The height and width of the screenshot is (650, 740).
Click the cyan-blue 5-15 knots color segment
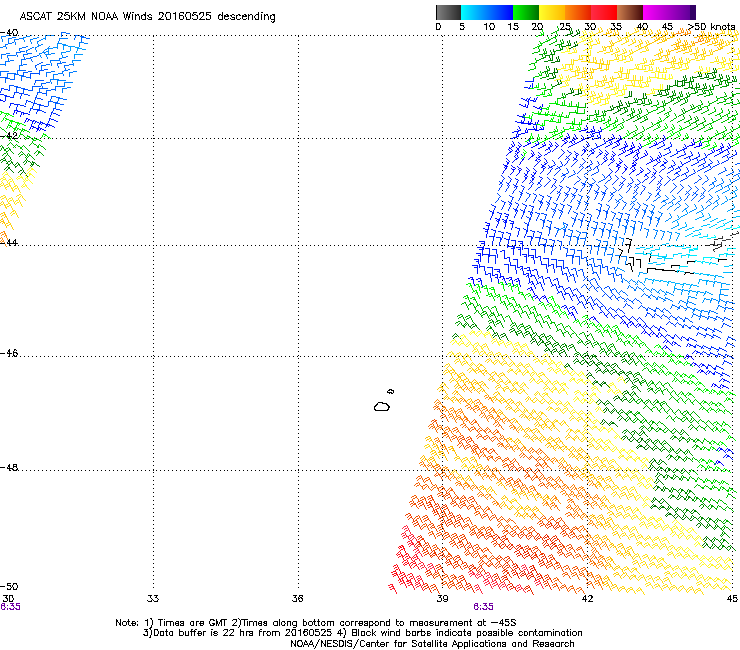(x=487, y=12)
